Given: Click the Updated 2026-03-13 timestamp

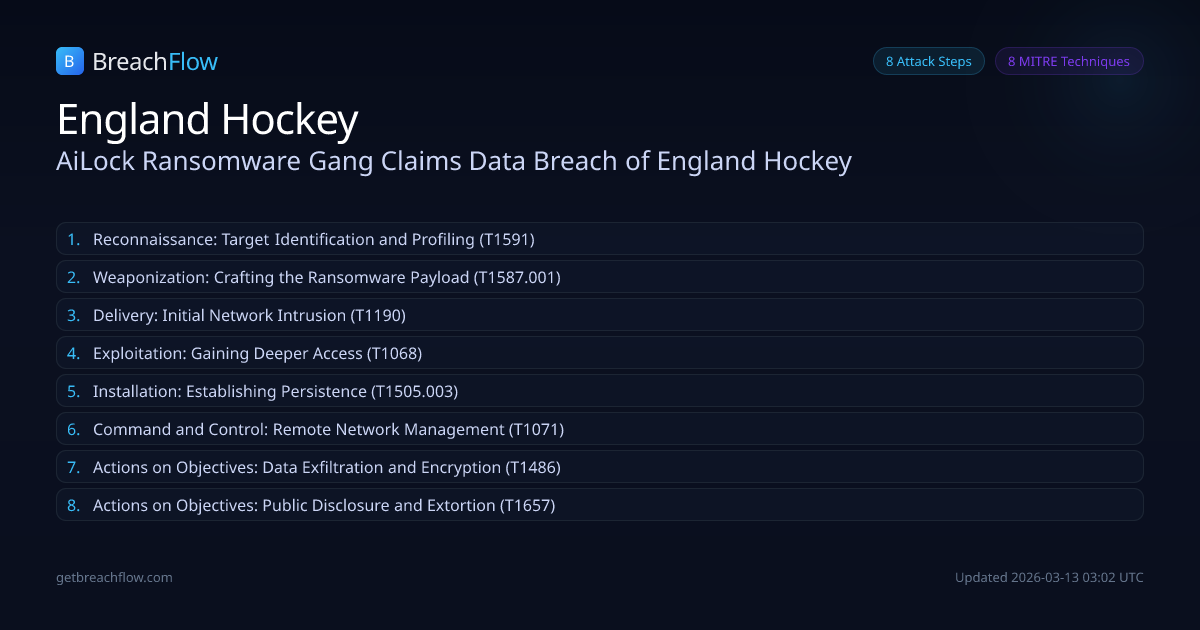Looking at the screenshot, I should click(x=1049, y=577).
